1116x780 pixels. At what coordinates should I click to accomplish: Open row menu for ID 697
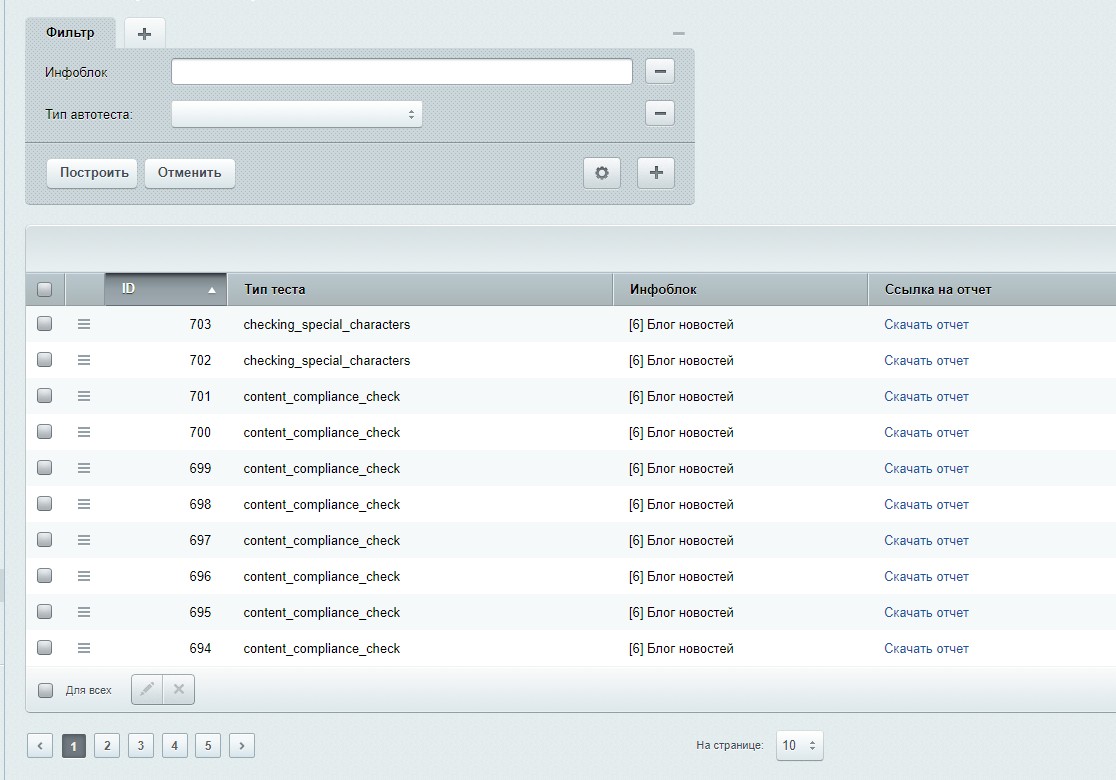84,540
